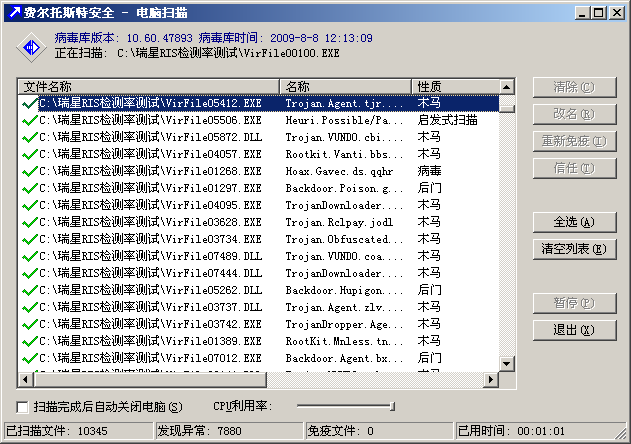The width and height of the screenshot is (631, 444).
Task: Click green checkmark for VirFile04095.EXE
Action: tap(30, 205)
